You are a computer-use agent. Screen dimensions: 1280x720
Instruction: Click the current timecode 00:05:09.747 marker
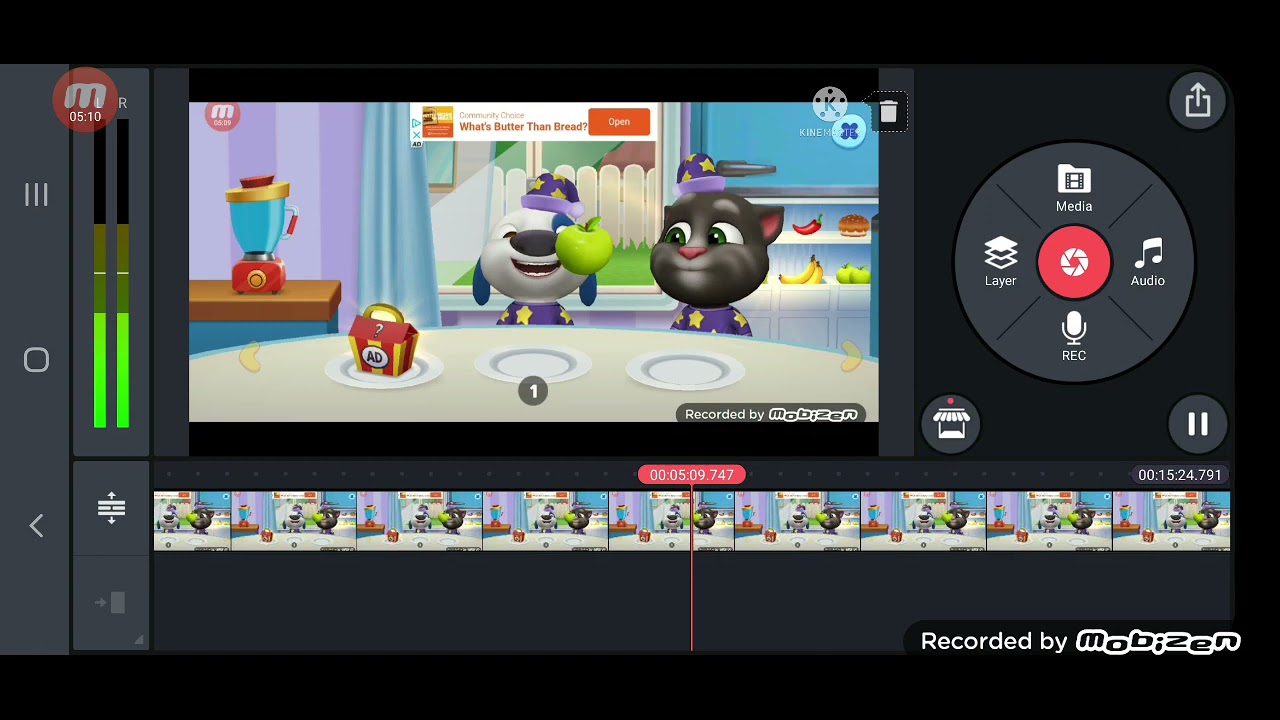692,475
